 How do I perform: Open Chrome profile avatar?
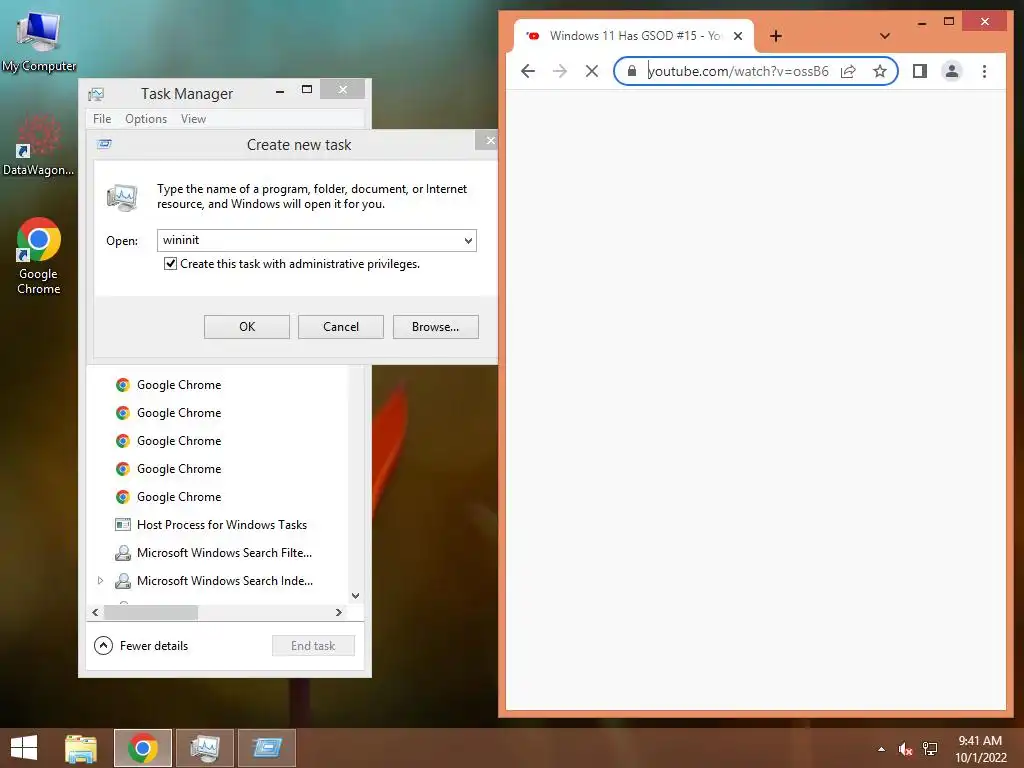[x=952, y=71]
